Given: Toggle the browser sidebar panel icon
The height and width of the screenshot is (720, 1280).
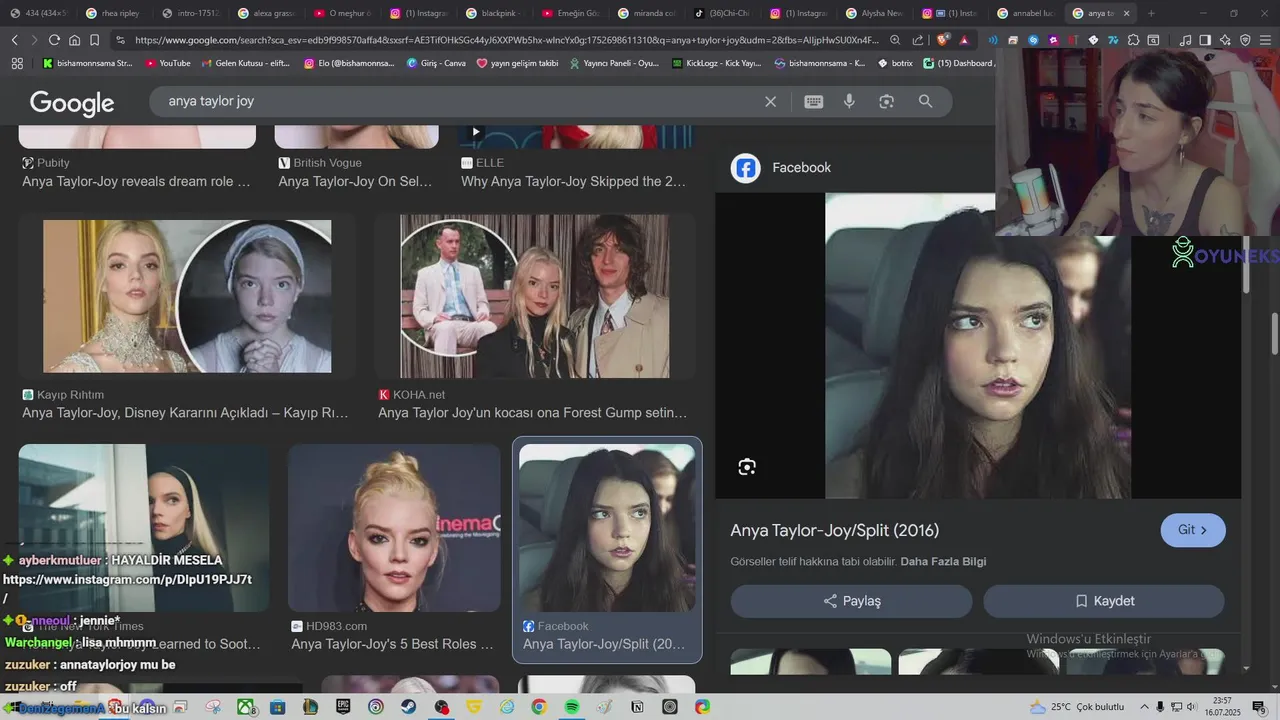Looking at the screenshot, I should coord(1205,40).
